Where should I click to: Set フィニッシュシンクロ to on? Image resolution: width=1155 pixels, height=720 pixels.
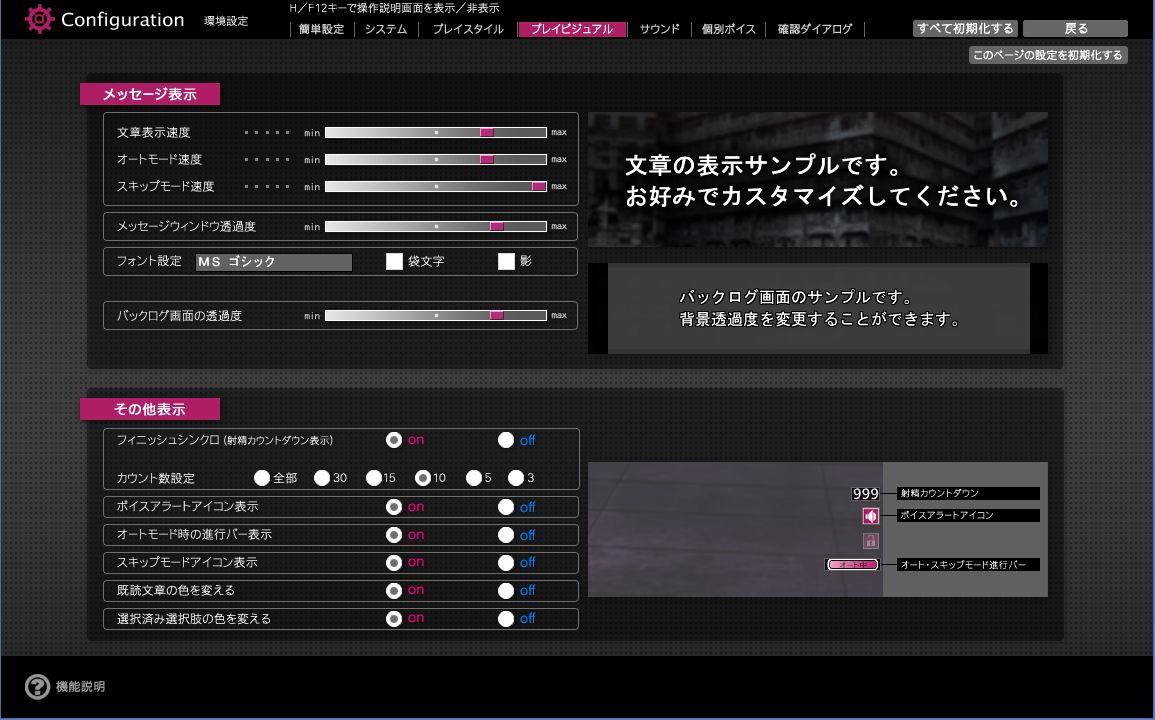coord(394,440)
